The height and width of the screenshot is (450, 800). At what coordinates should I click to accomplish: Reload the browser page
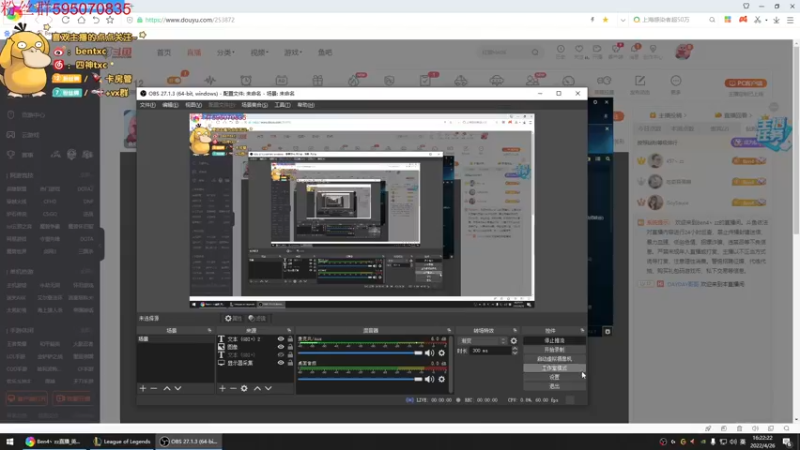coord(65,20)
